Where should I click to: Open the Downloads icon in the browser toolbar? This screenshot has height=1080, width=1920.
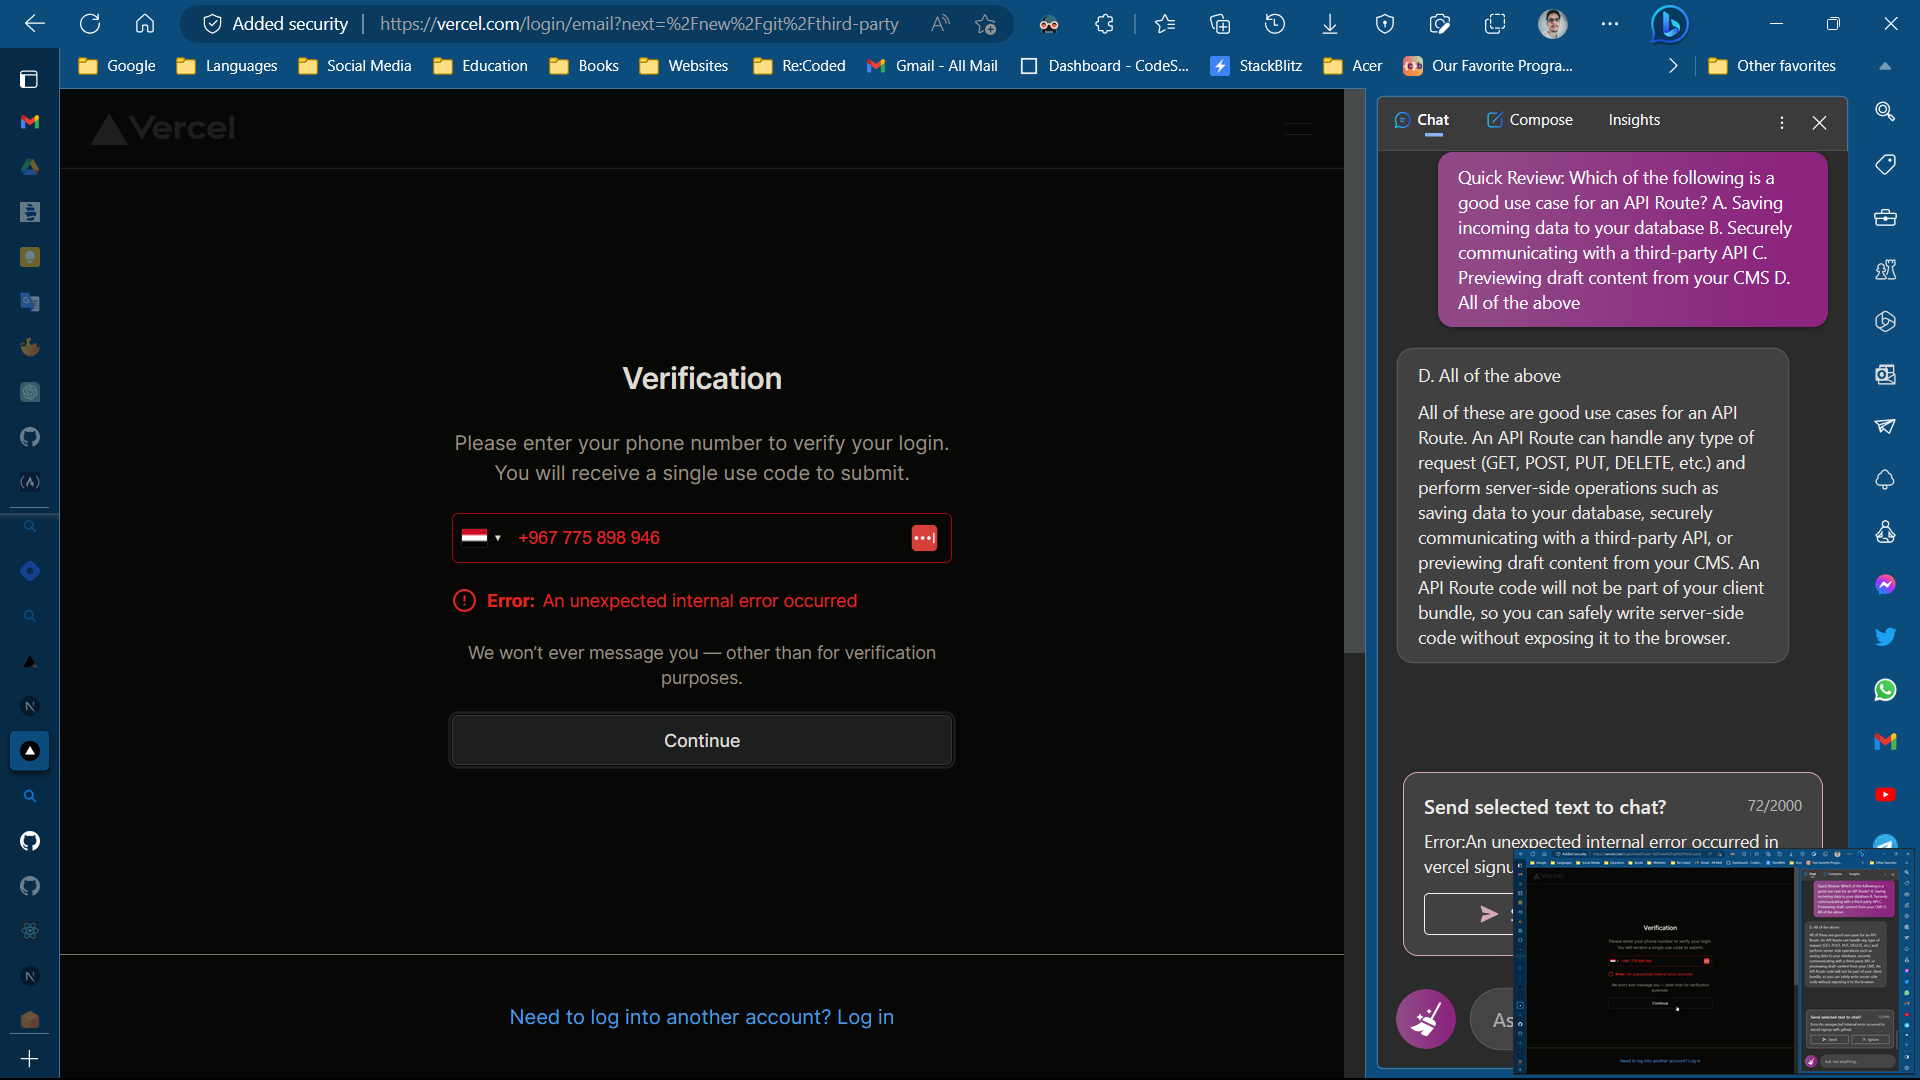tap(1329, 23)
